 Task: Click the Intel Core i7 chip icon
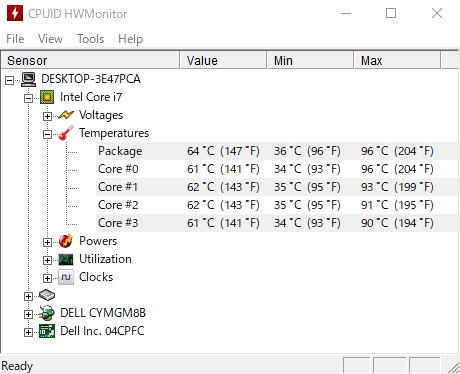tap(47, 97)
